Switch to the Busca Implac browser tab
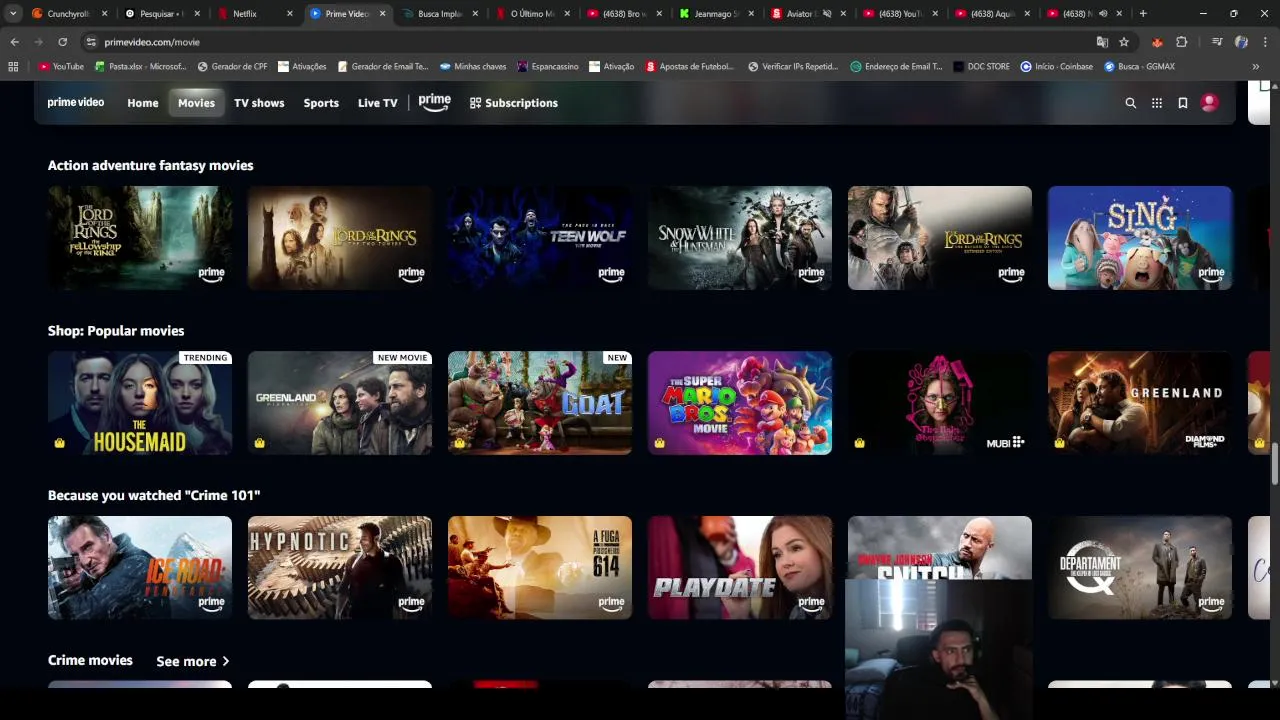 tap(440, 14)
